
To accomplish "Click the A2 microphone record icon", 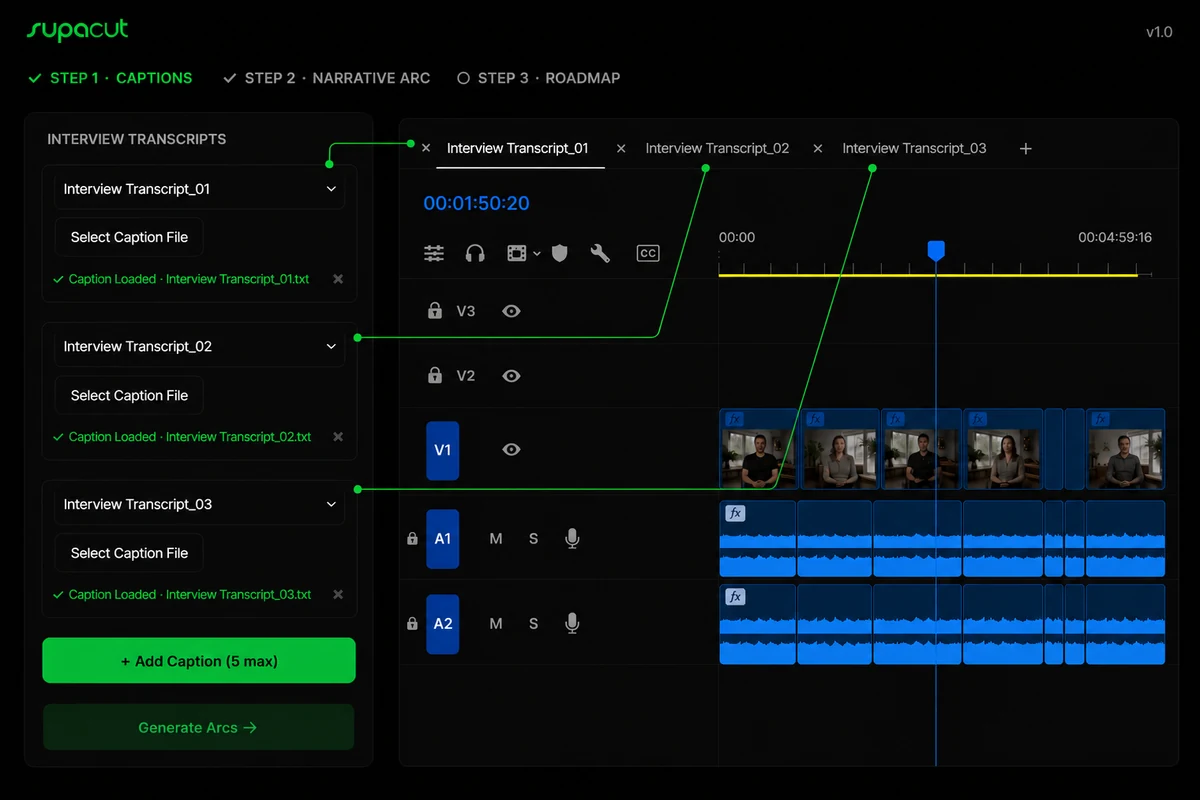I will pos(572,624).
